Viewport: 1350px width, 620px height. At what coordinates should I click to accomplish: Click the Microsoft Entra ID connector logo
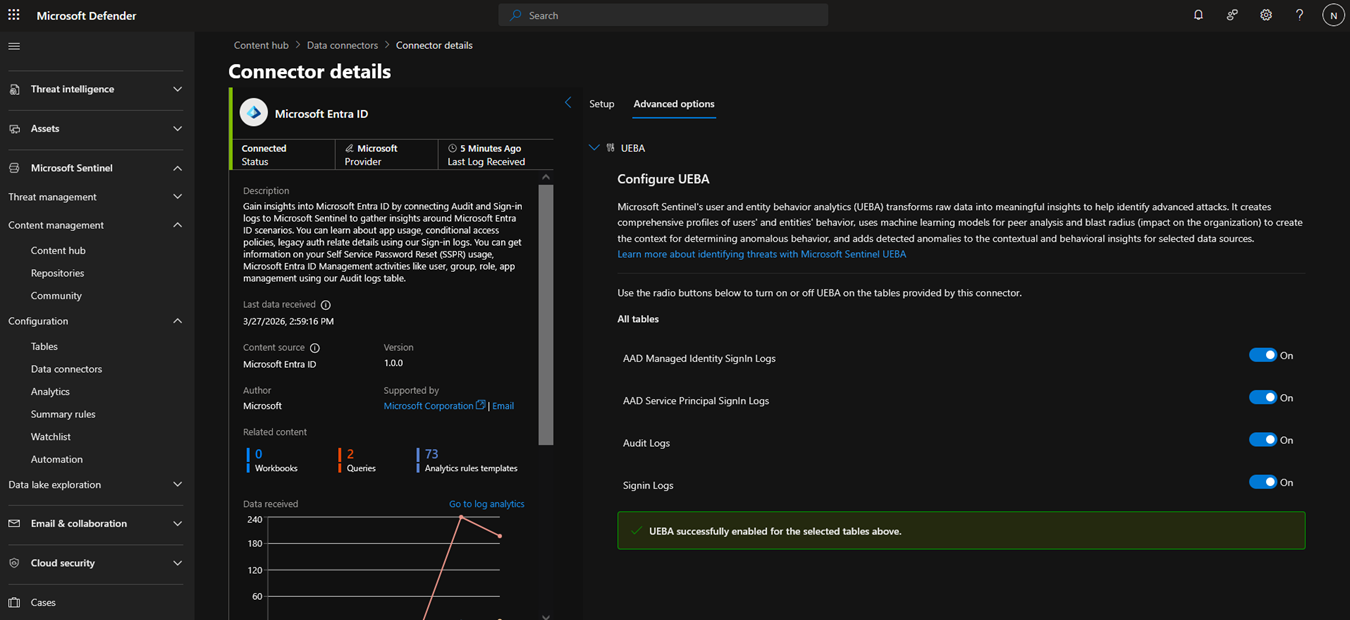pyautogui.click(x=254, y=113)
